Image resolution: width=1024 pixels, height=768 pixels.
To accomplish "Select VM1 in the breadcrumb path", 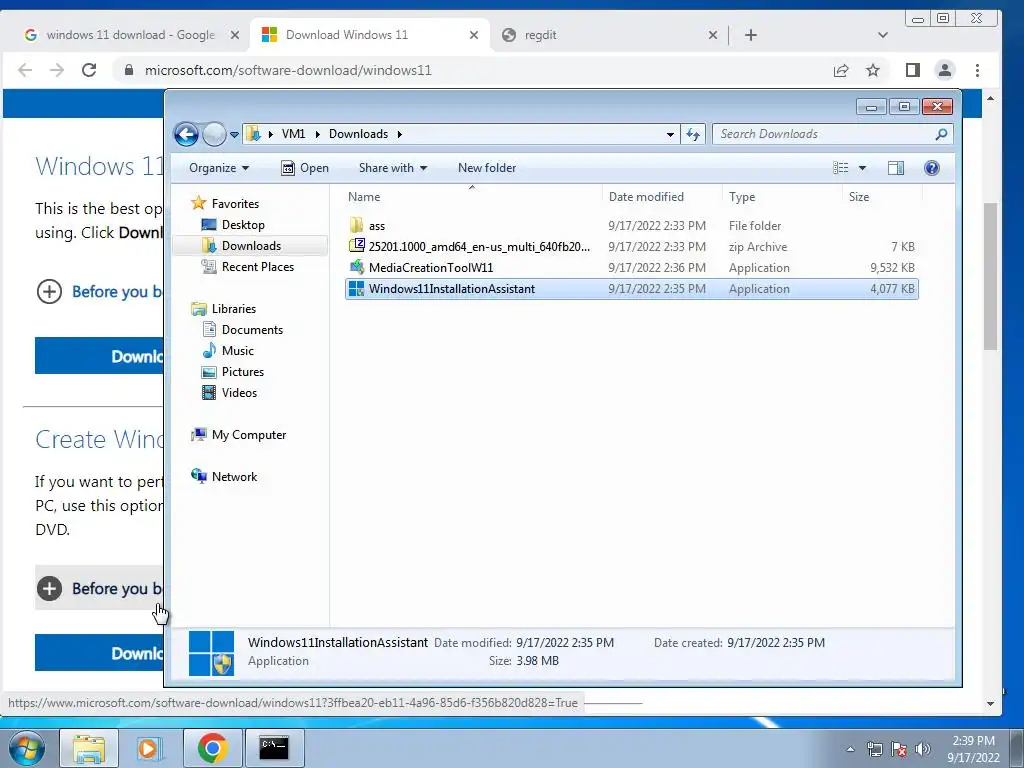I will (293, 134).
